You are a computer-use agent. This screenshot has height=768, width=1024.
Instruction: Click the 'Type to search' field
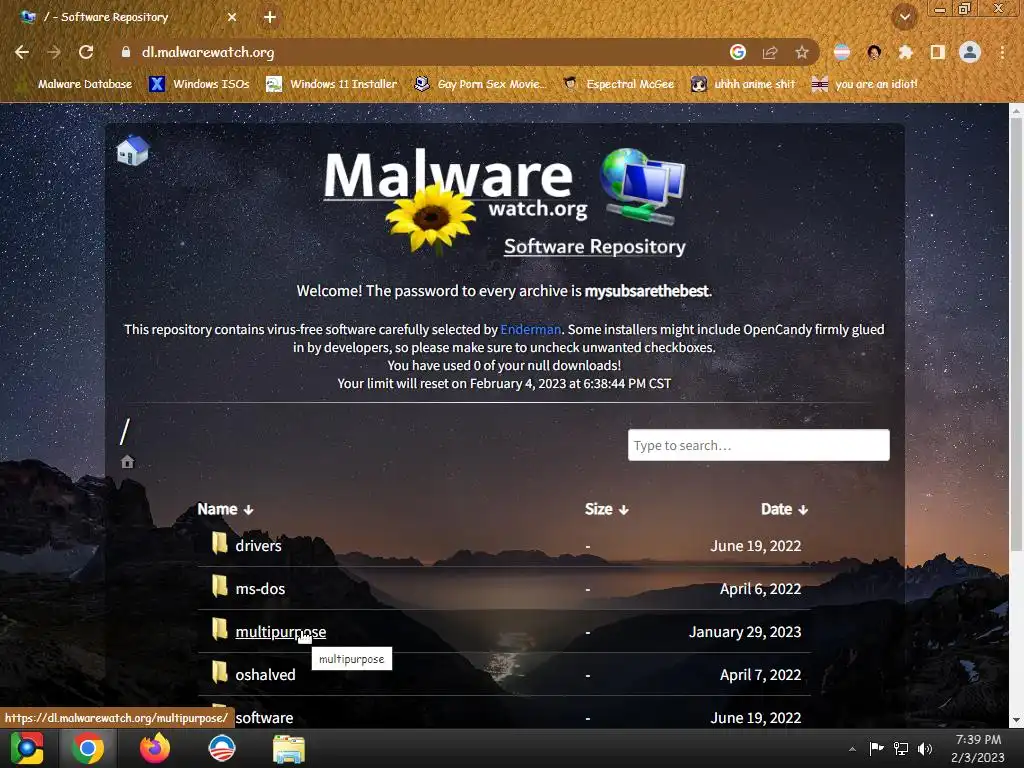758,445
